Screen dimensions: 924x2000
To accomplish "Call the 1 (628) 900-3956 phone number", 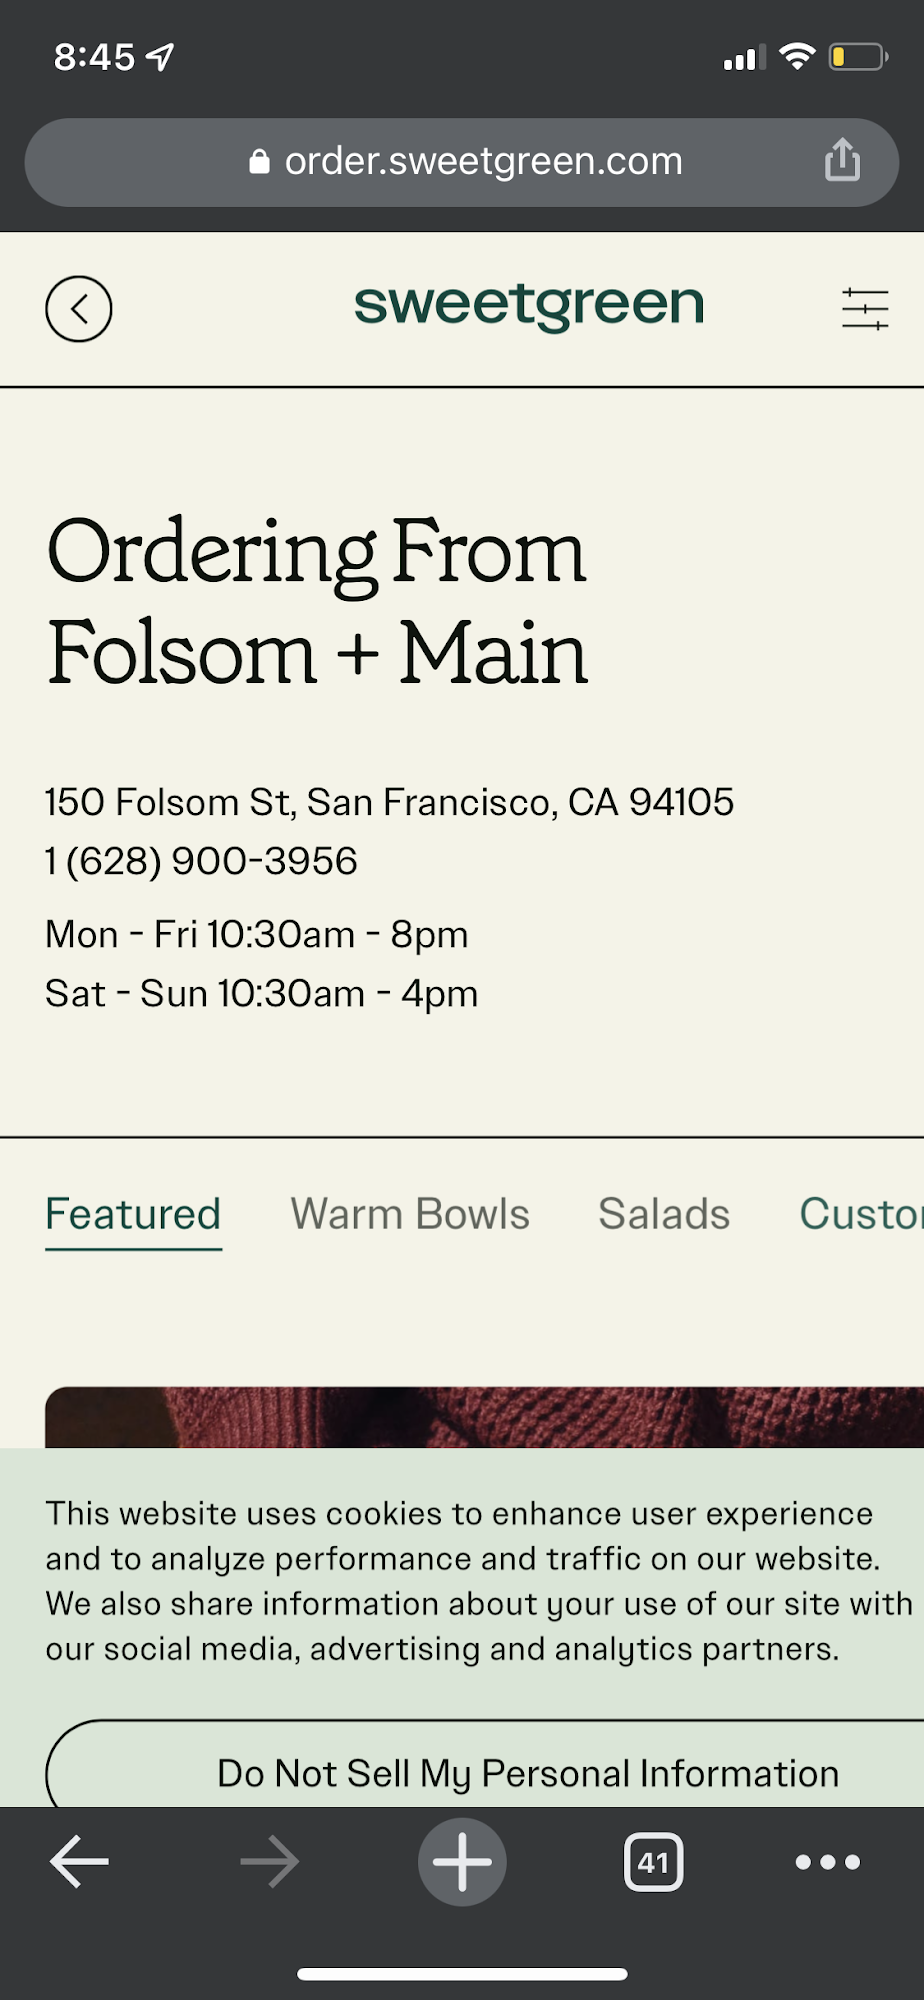I will (x=201, y=861).
